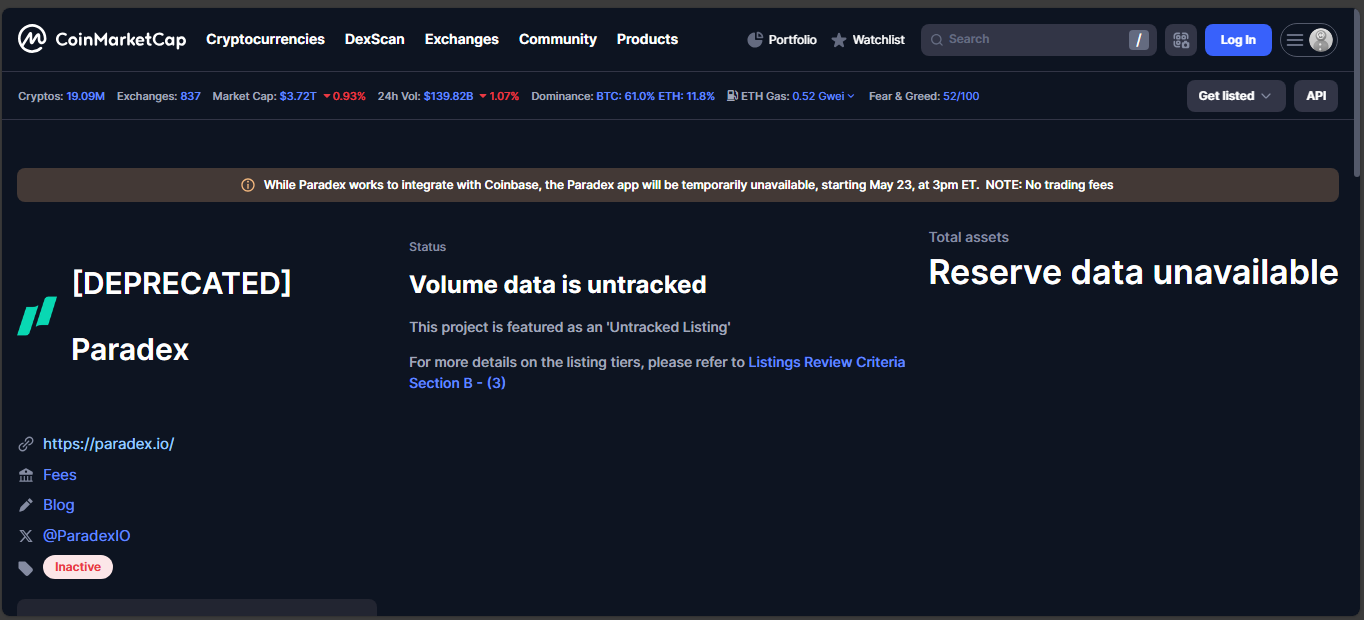Open the Portfolio page
Image resolution: width=1364 pixels, height=620 pixels.
tap(782, 40)
